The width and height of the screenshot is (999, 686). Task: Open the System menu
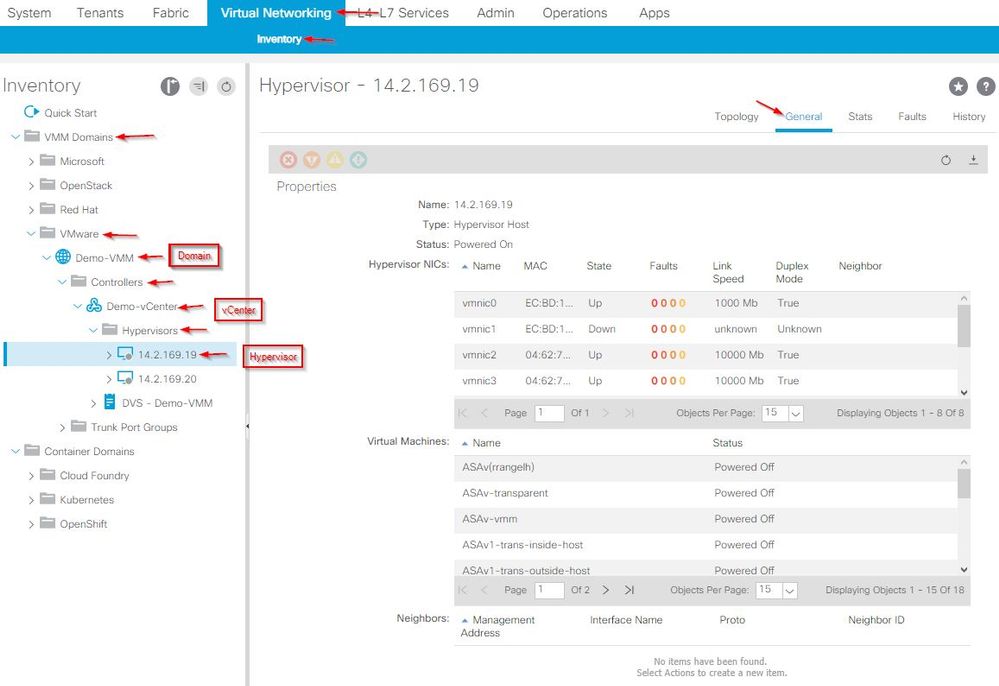tap(29, 13)
